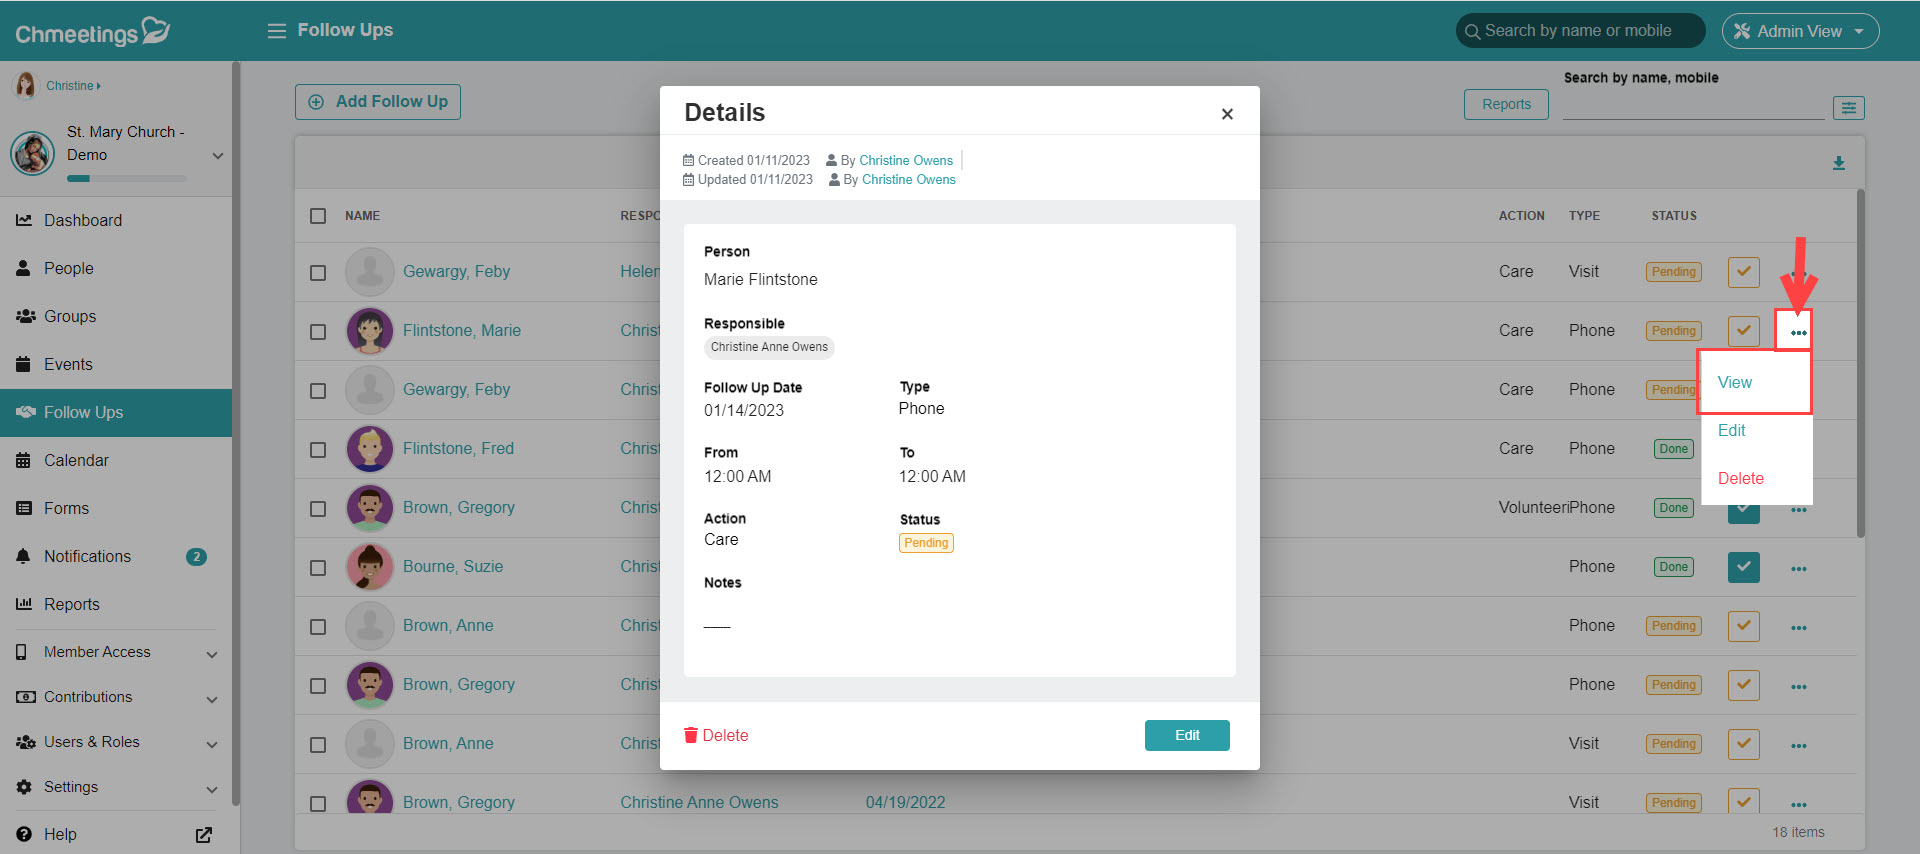
Task: Expand the St. Mary Church organization switcher
Action: (x=217, y=156)
